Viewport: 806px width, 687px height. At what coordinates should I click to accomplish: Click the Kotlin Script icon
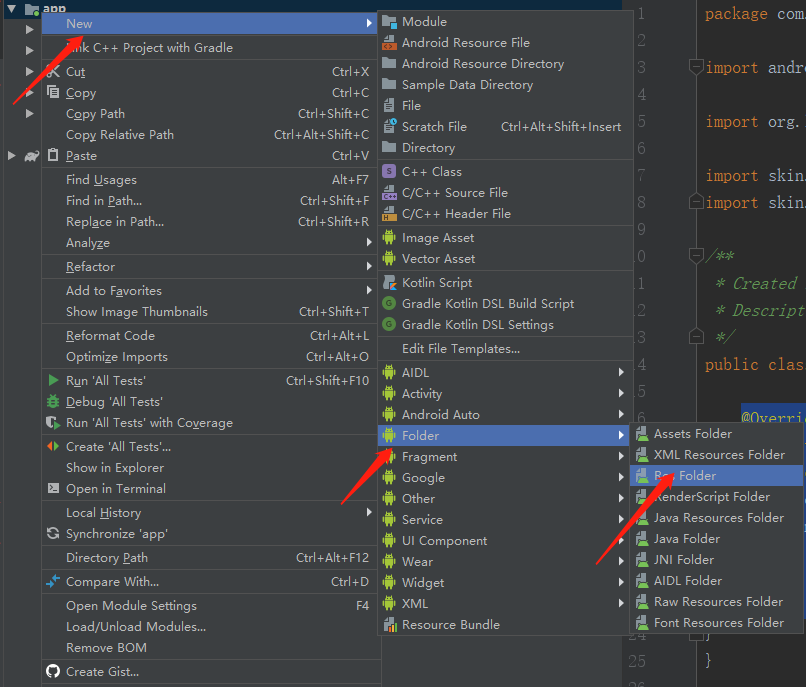pos(389,282)
